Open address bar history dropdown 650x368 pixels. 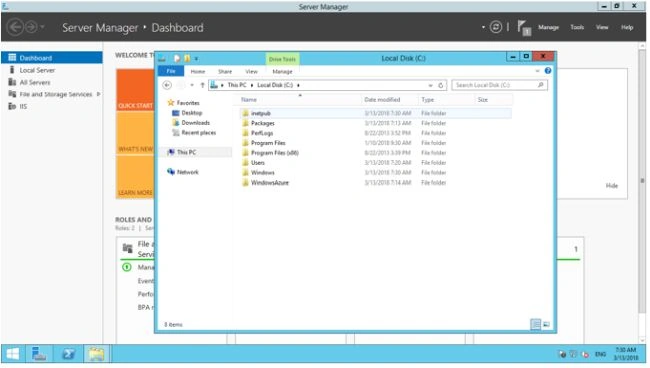click(x=430, y=85)
